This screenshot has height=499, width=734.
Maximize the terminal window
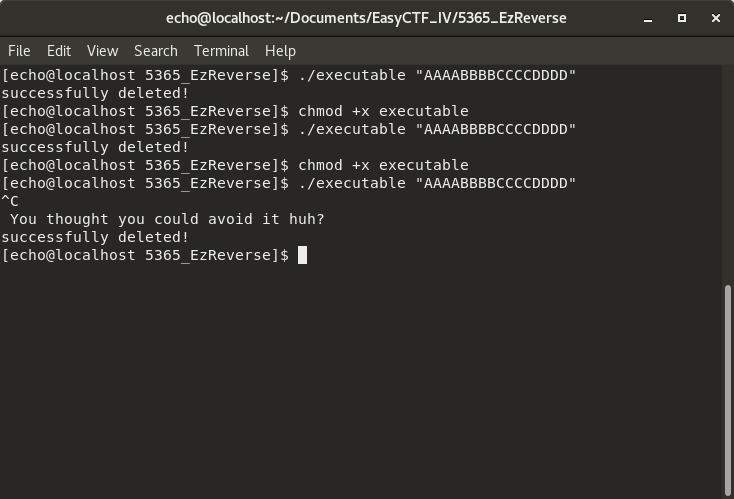coord(682,18)
